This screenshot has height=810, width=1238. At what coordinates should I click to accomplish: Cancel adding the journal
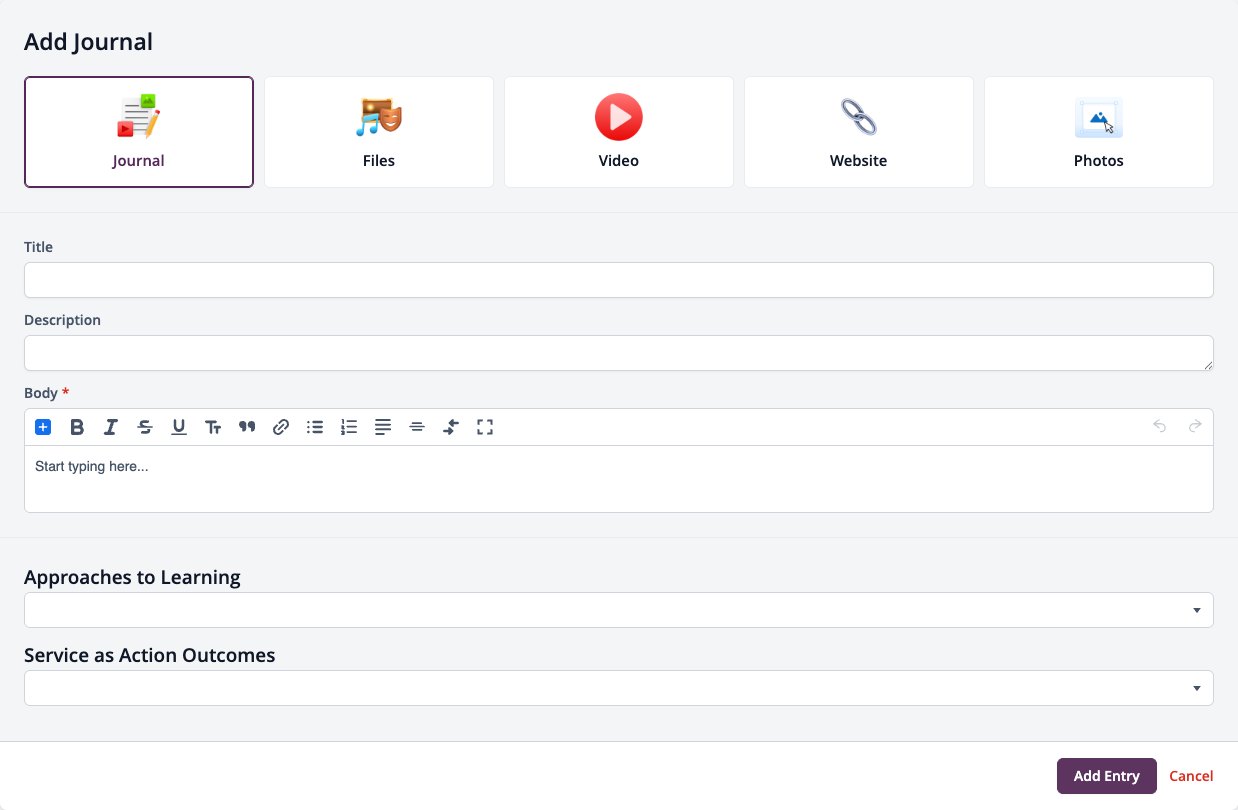[1191, 776]
